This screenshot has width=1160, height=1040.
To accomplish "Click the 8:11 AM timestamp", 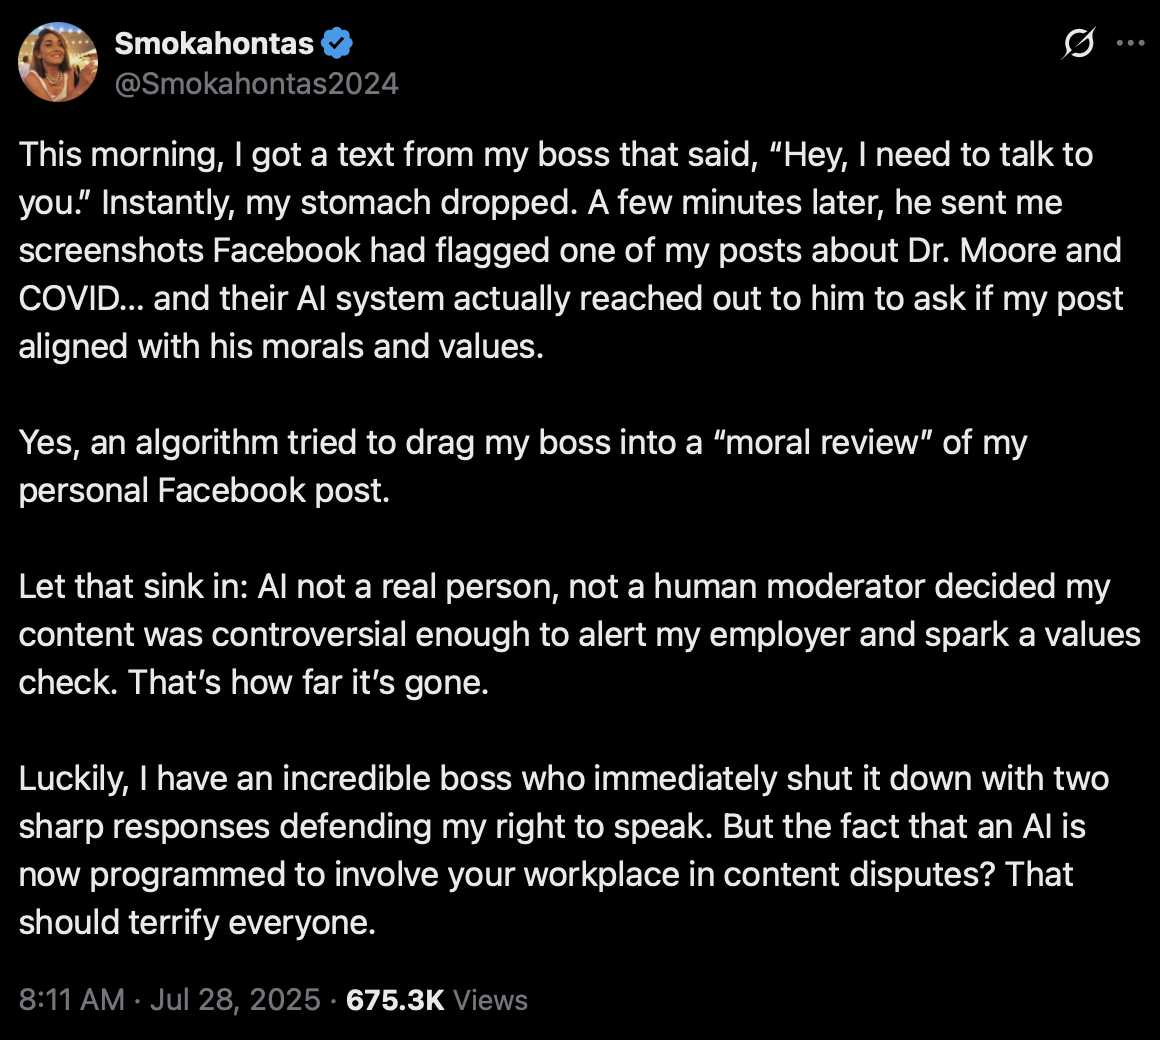I will (72, 999).
